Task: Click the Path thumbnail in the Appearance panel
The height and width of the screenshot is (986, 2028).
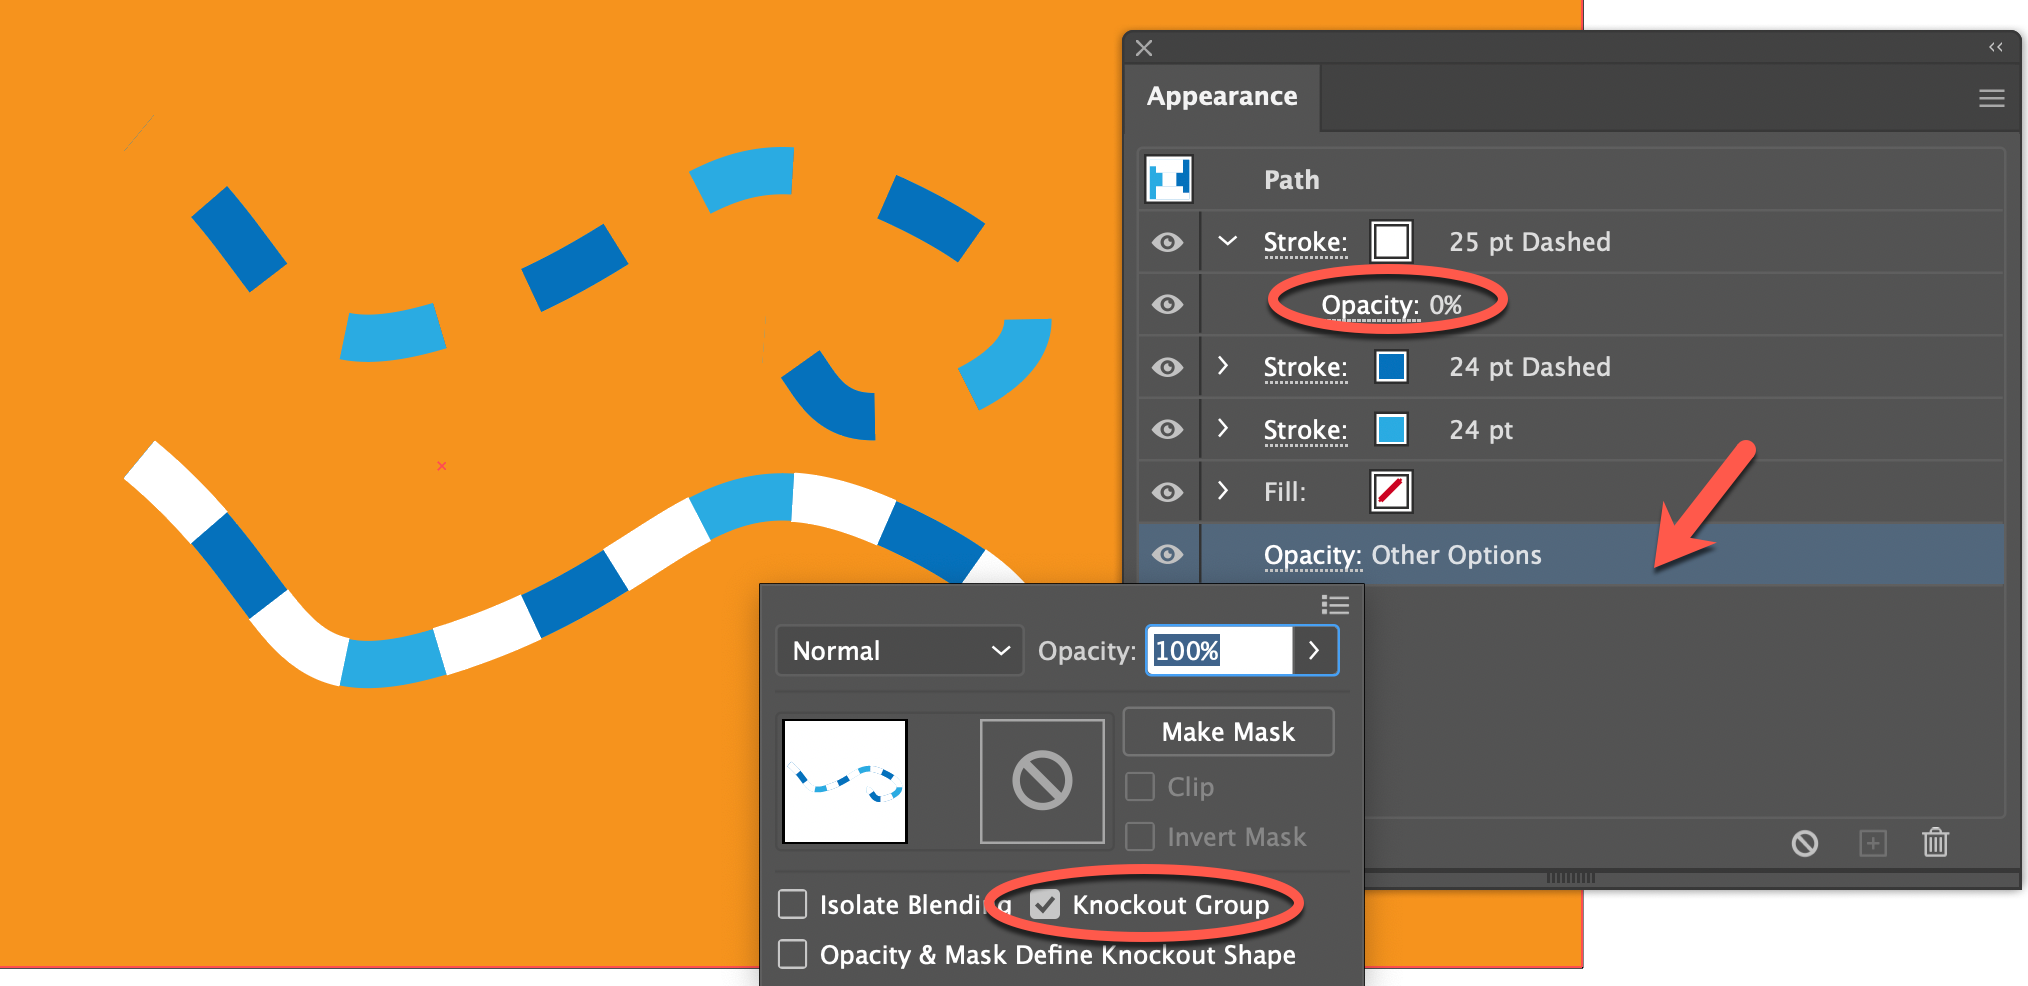Action: [x=1168, y=179]
